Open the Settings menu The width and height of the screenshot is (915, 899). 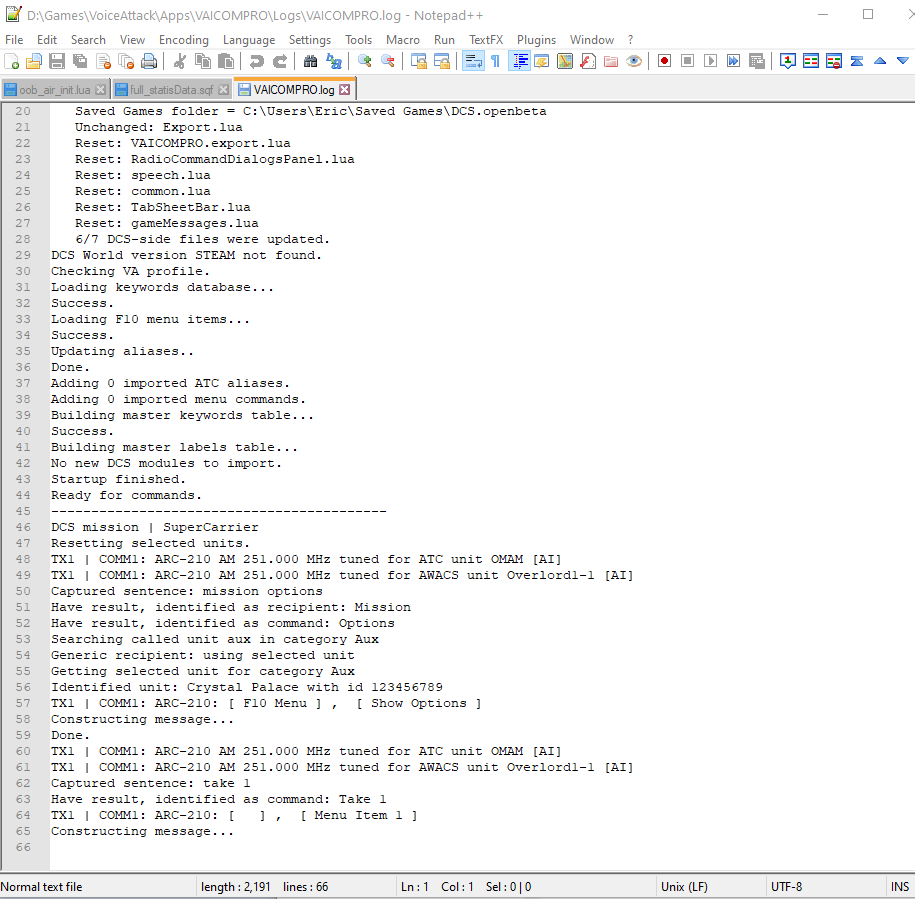pyautogui.click(x=310, y=40)
